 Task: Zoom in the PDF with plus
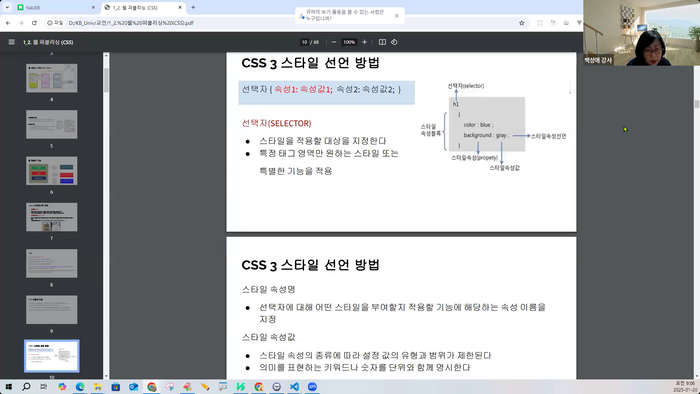tap(364, 42)
